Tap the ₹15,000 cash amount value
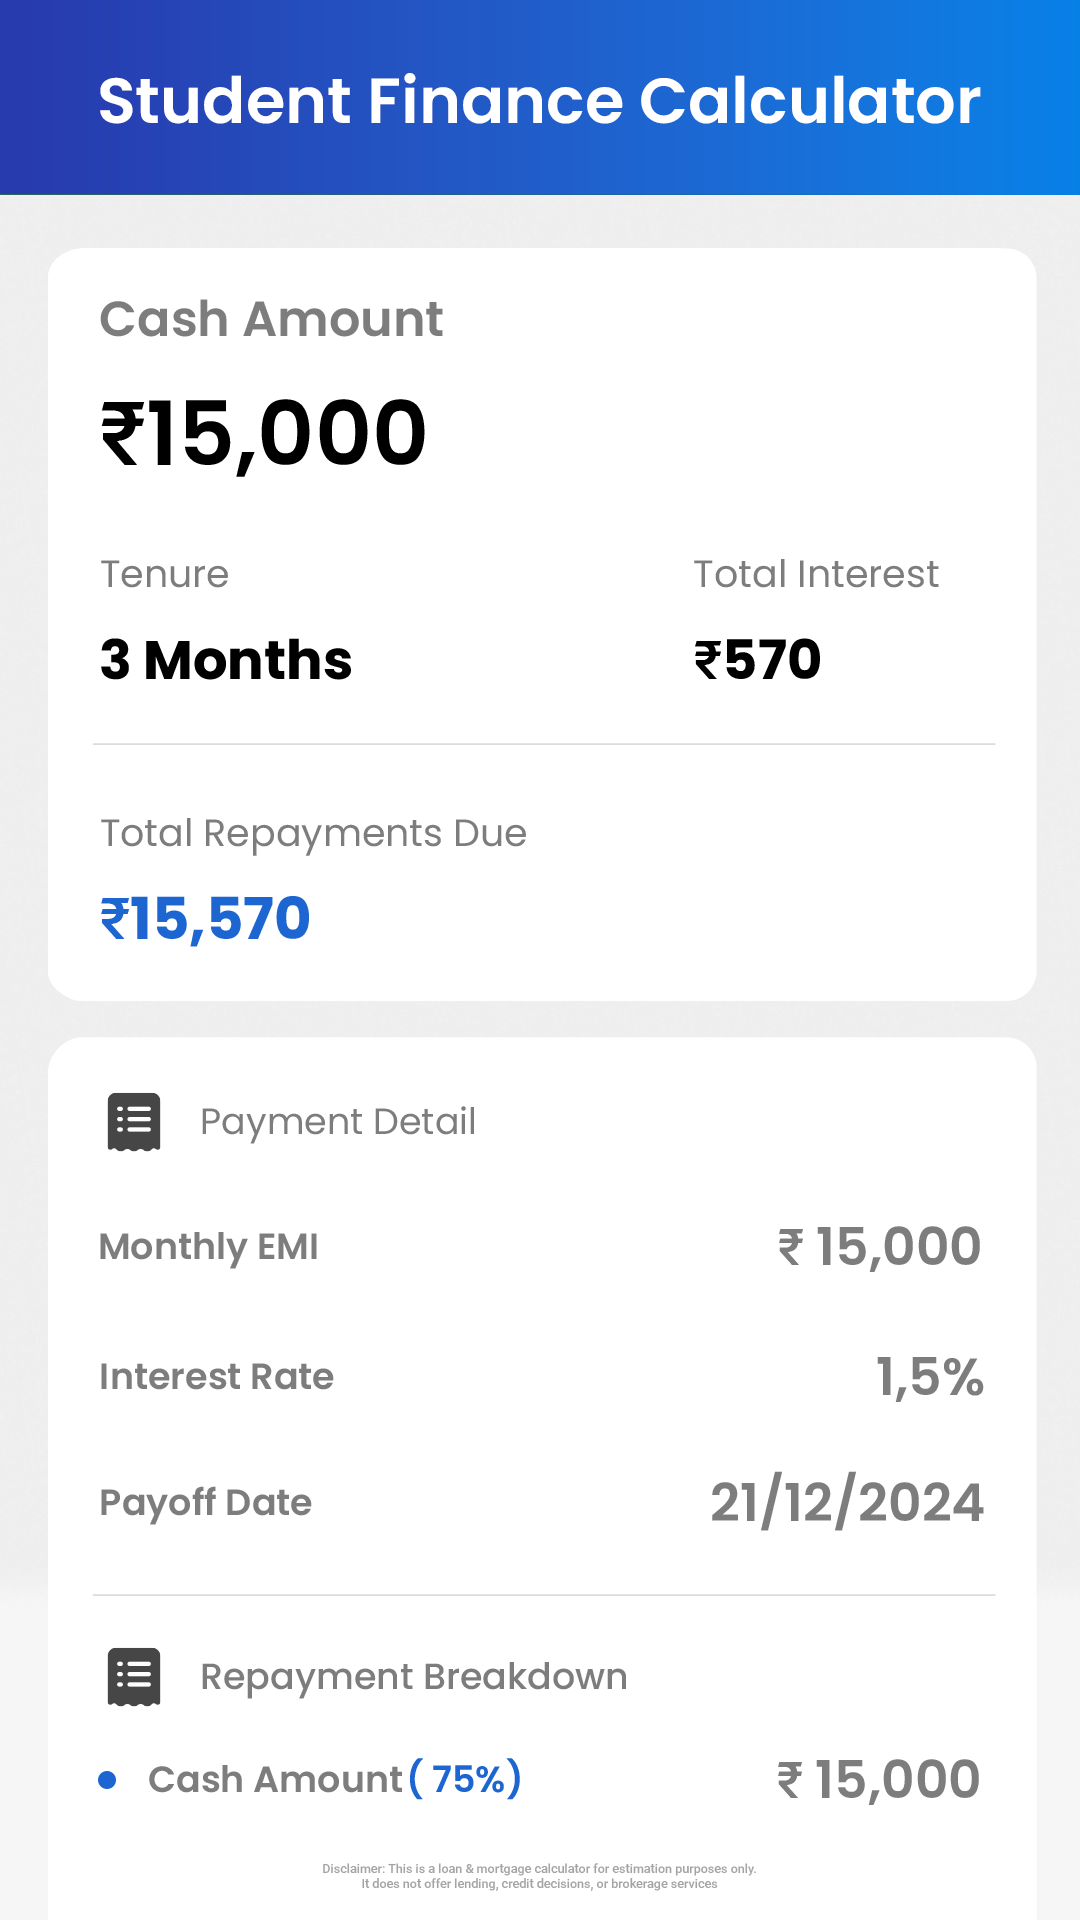The image size is (1080, 1920). coord(264,434)
